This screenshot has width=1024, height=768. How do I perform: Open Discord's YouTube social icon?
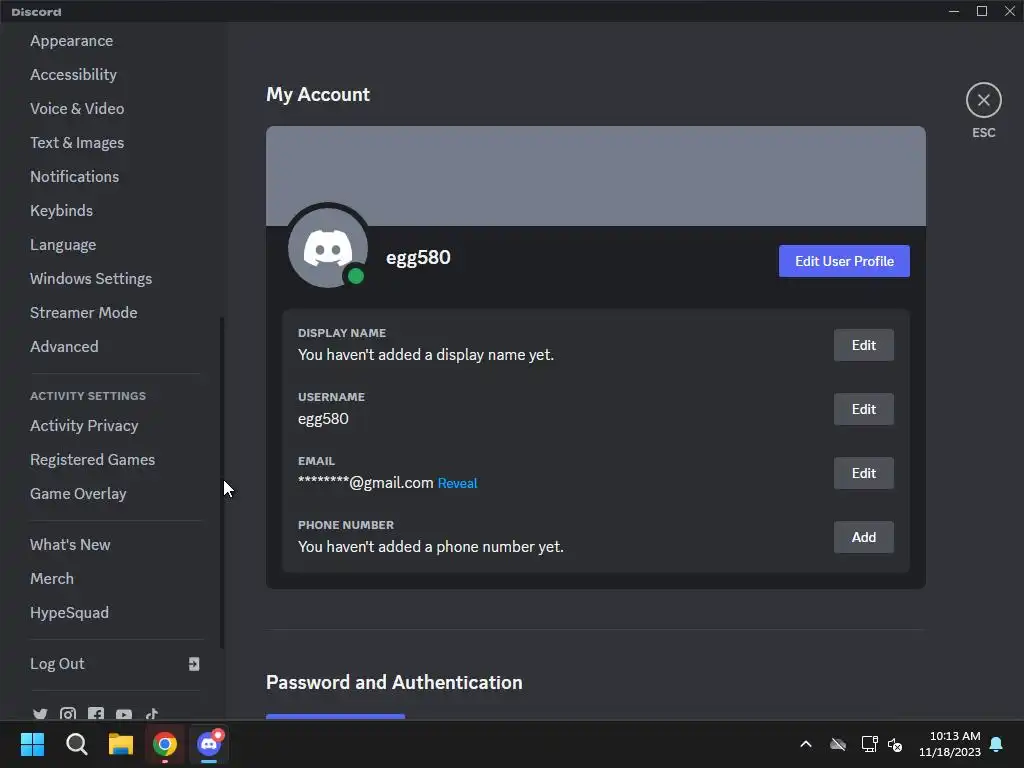pos(124,714)
